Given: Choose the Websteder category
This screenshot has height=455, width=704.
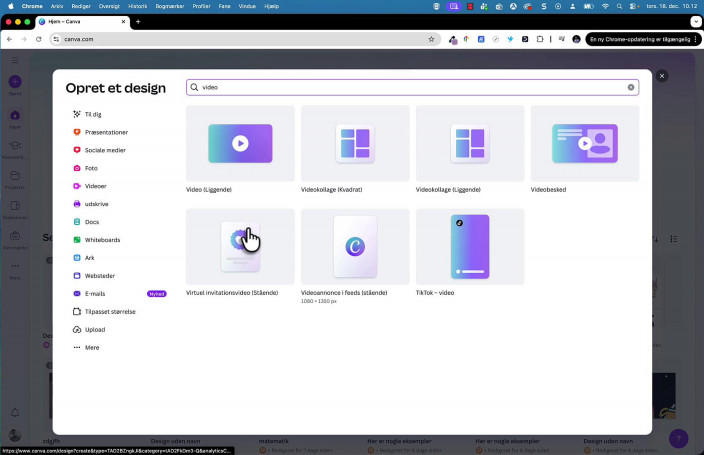Looking at the screenshot, I should pos(100,276).
